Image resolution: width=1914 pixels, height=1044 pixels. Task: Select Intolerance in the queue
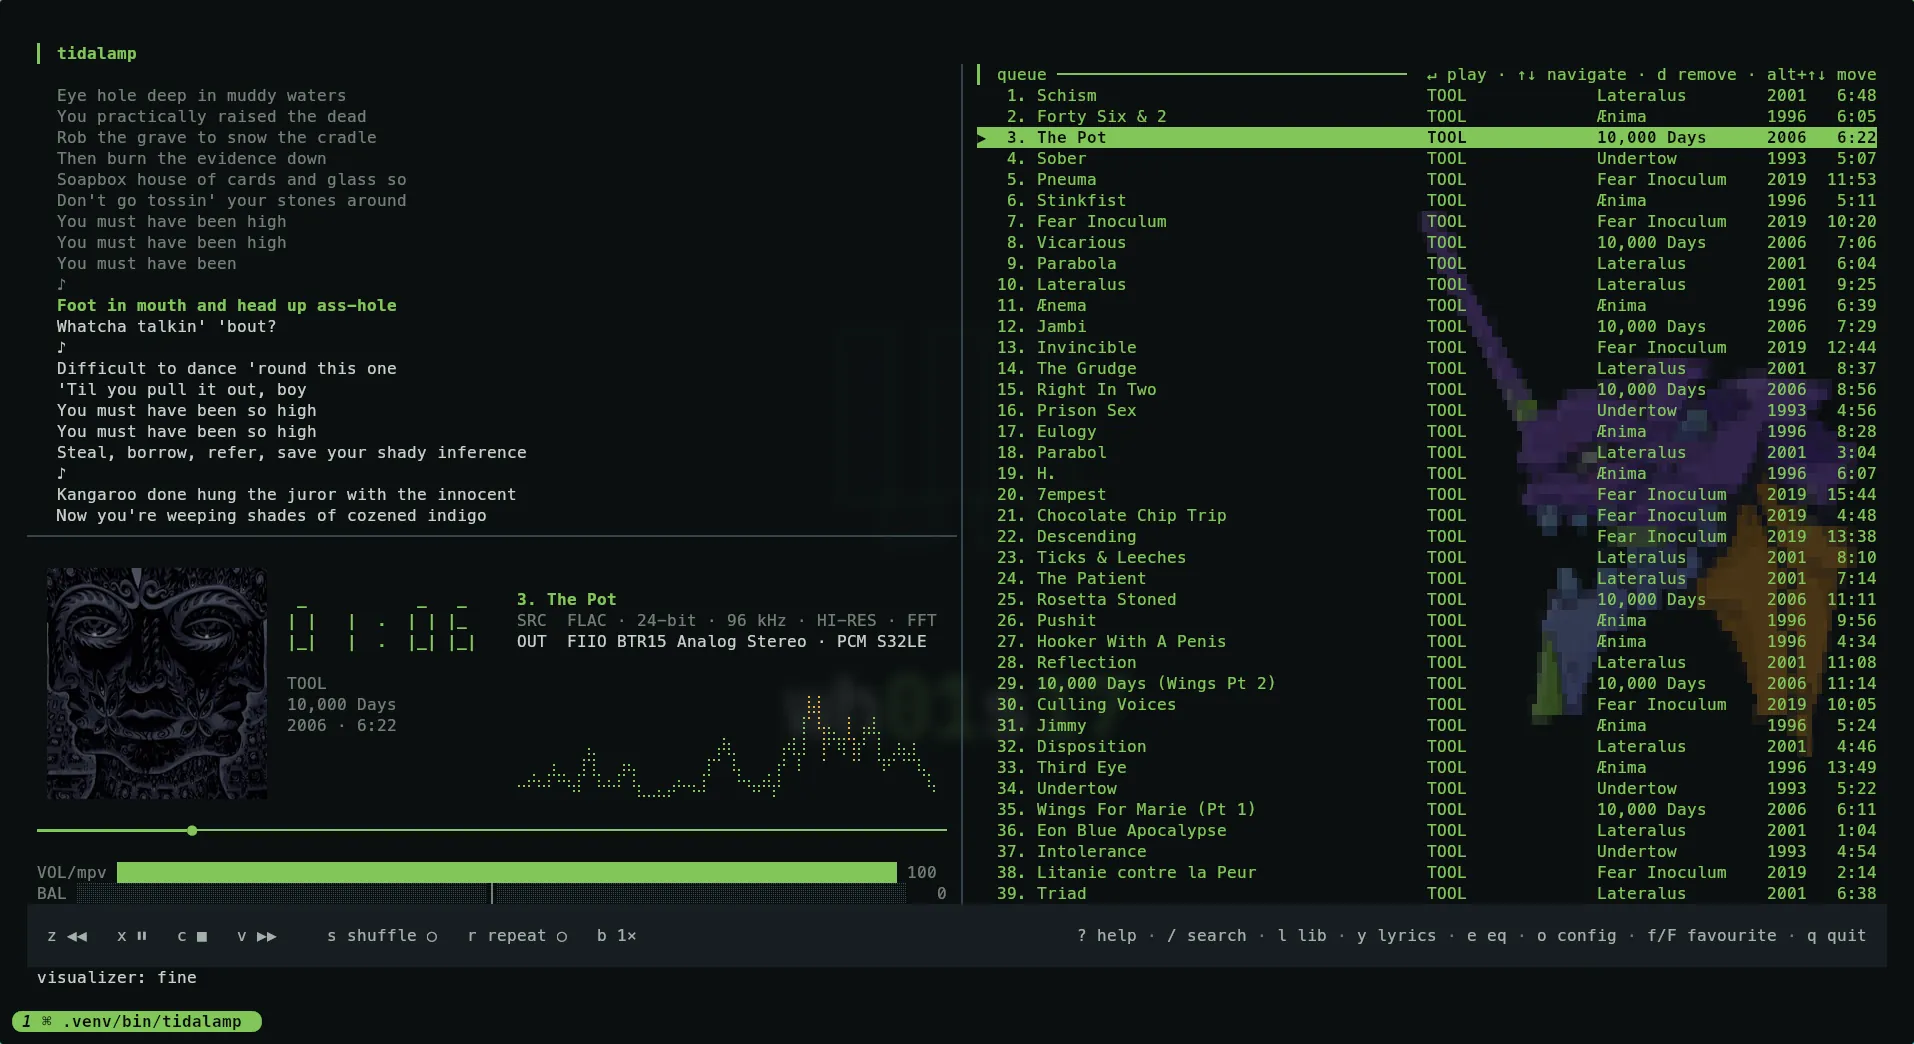[1427, 852]
